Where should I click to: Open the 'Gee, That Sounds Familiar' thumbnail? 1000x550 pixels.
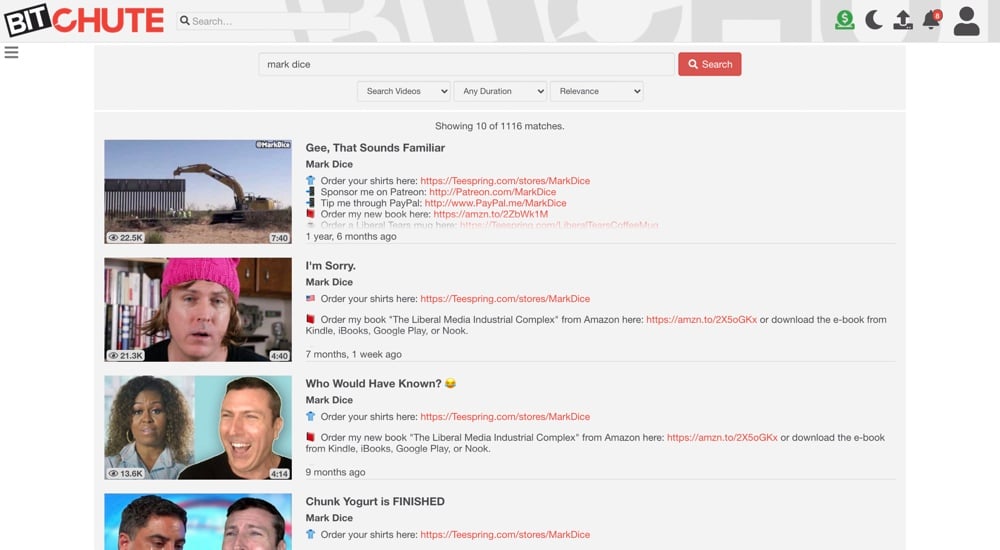[x=198, y=191]
